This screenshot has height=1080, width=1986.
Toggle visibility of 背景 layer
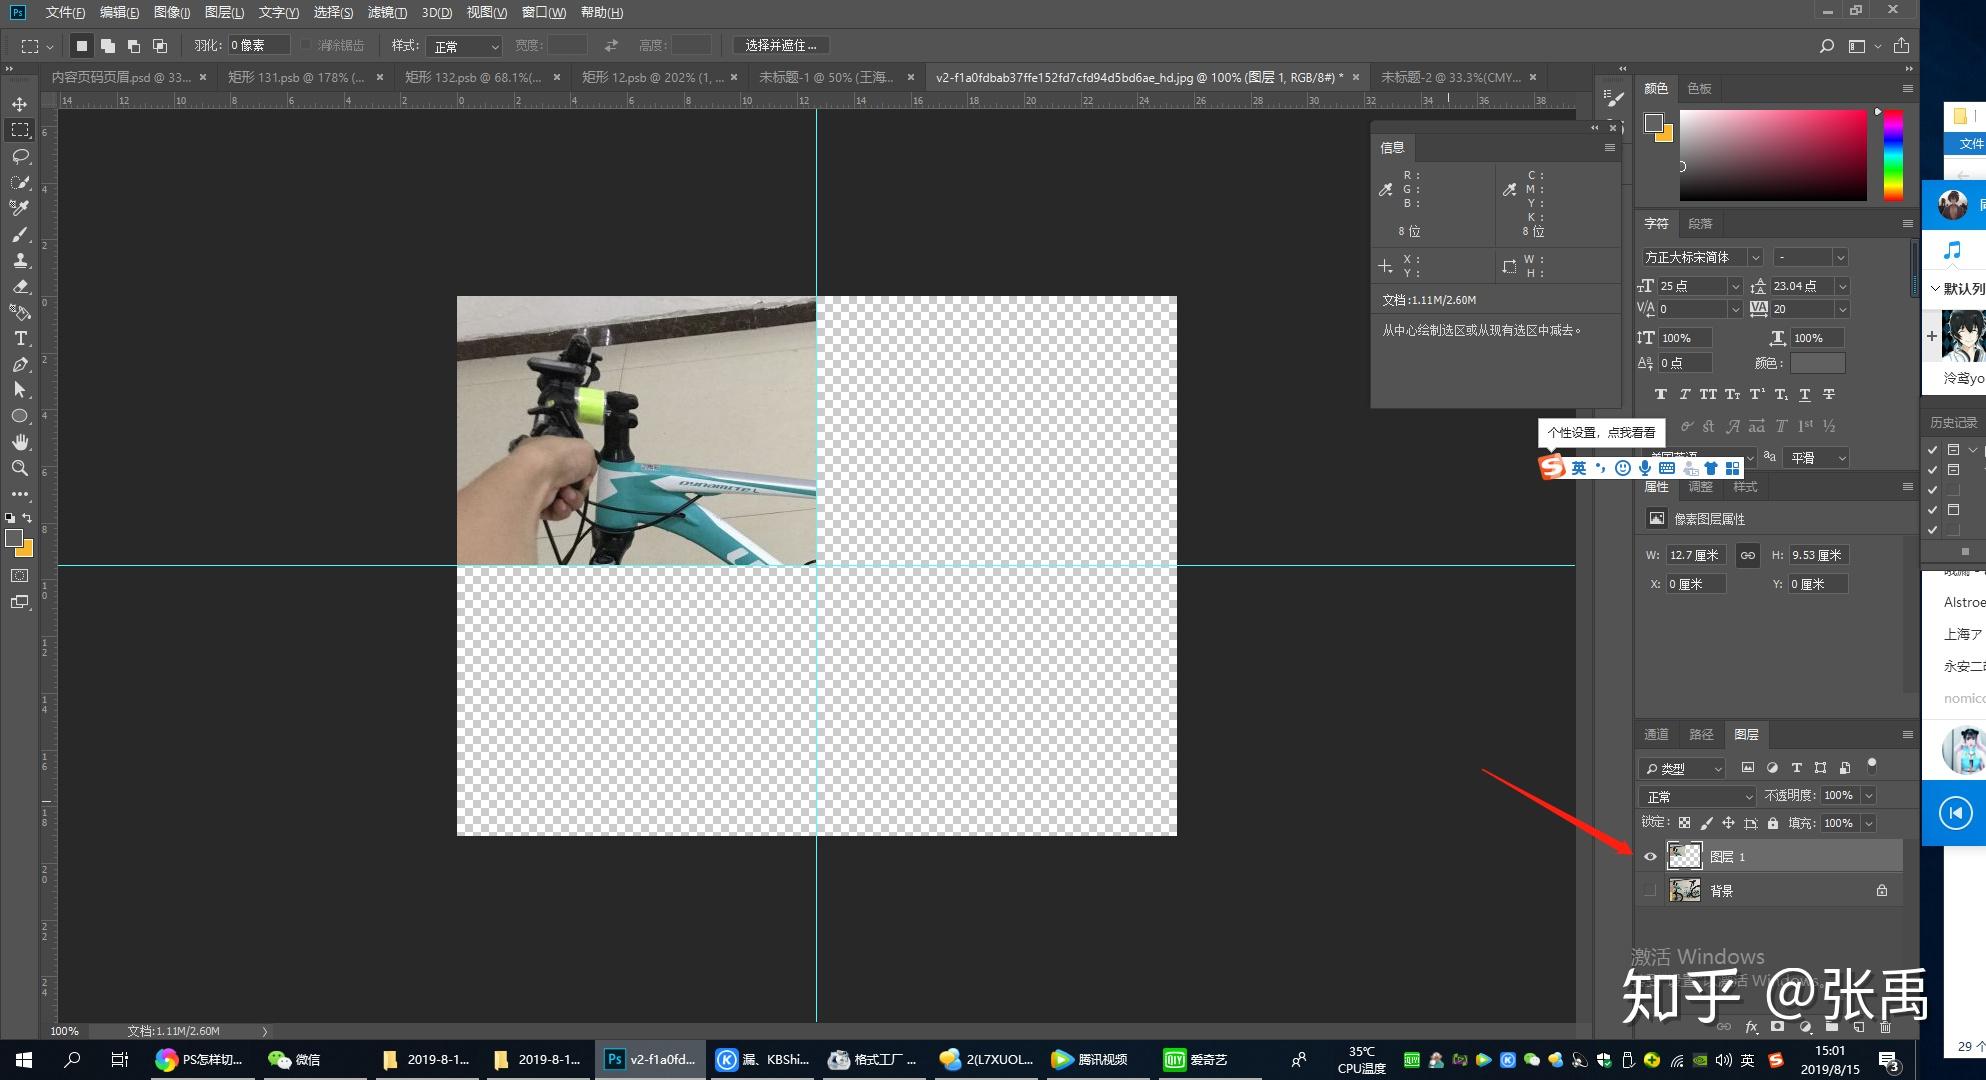pyautogui.click(x=1650, y=890)
